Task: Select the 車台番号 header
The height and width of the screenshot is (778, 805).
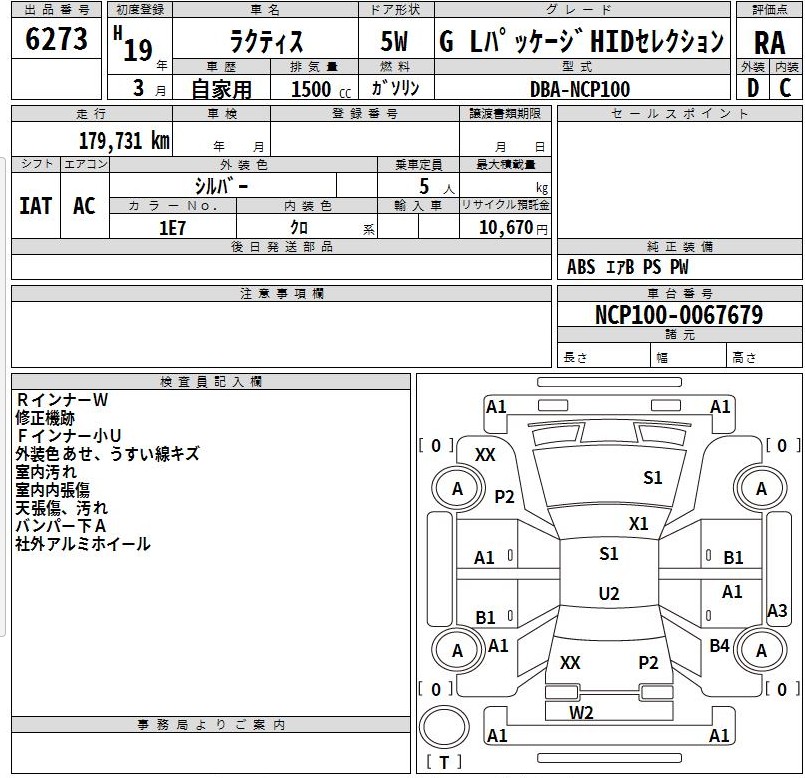Action: point(679,293)
